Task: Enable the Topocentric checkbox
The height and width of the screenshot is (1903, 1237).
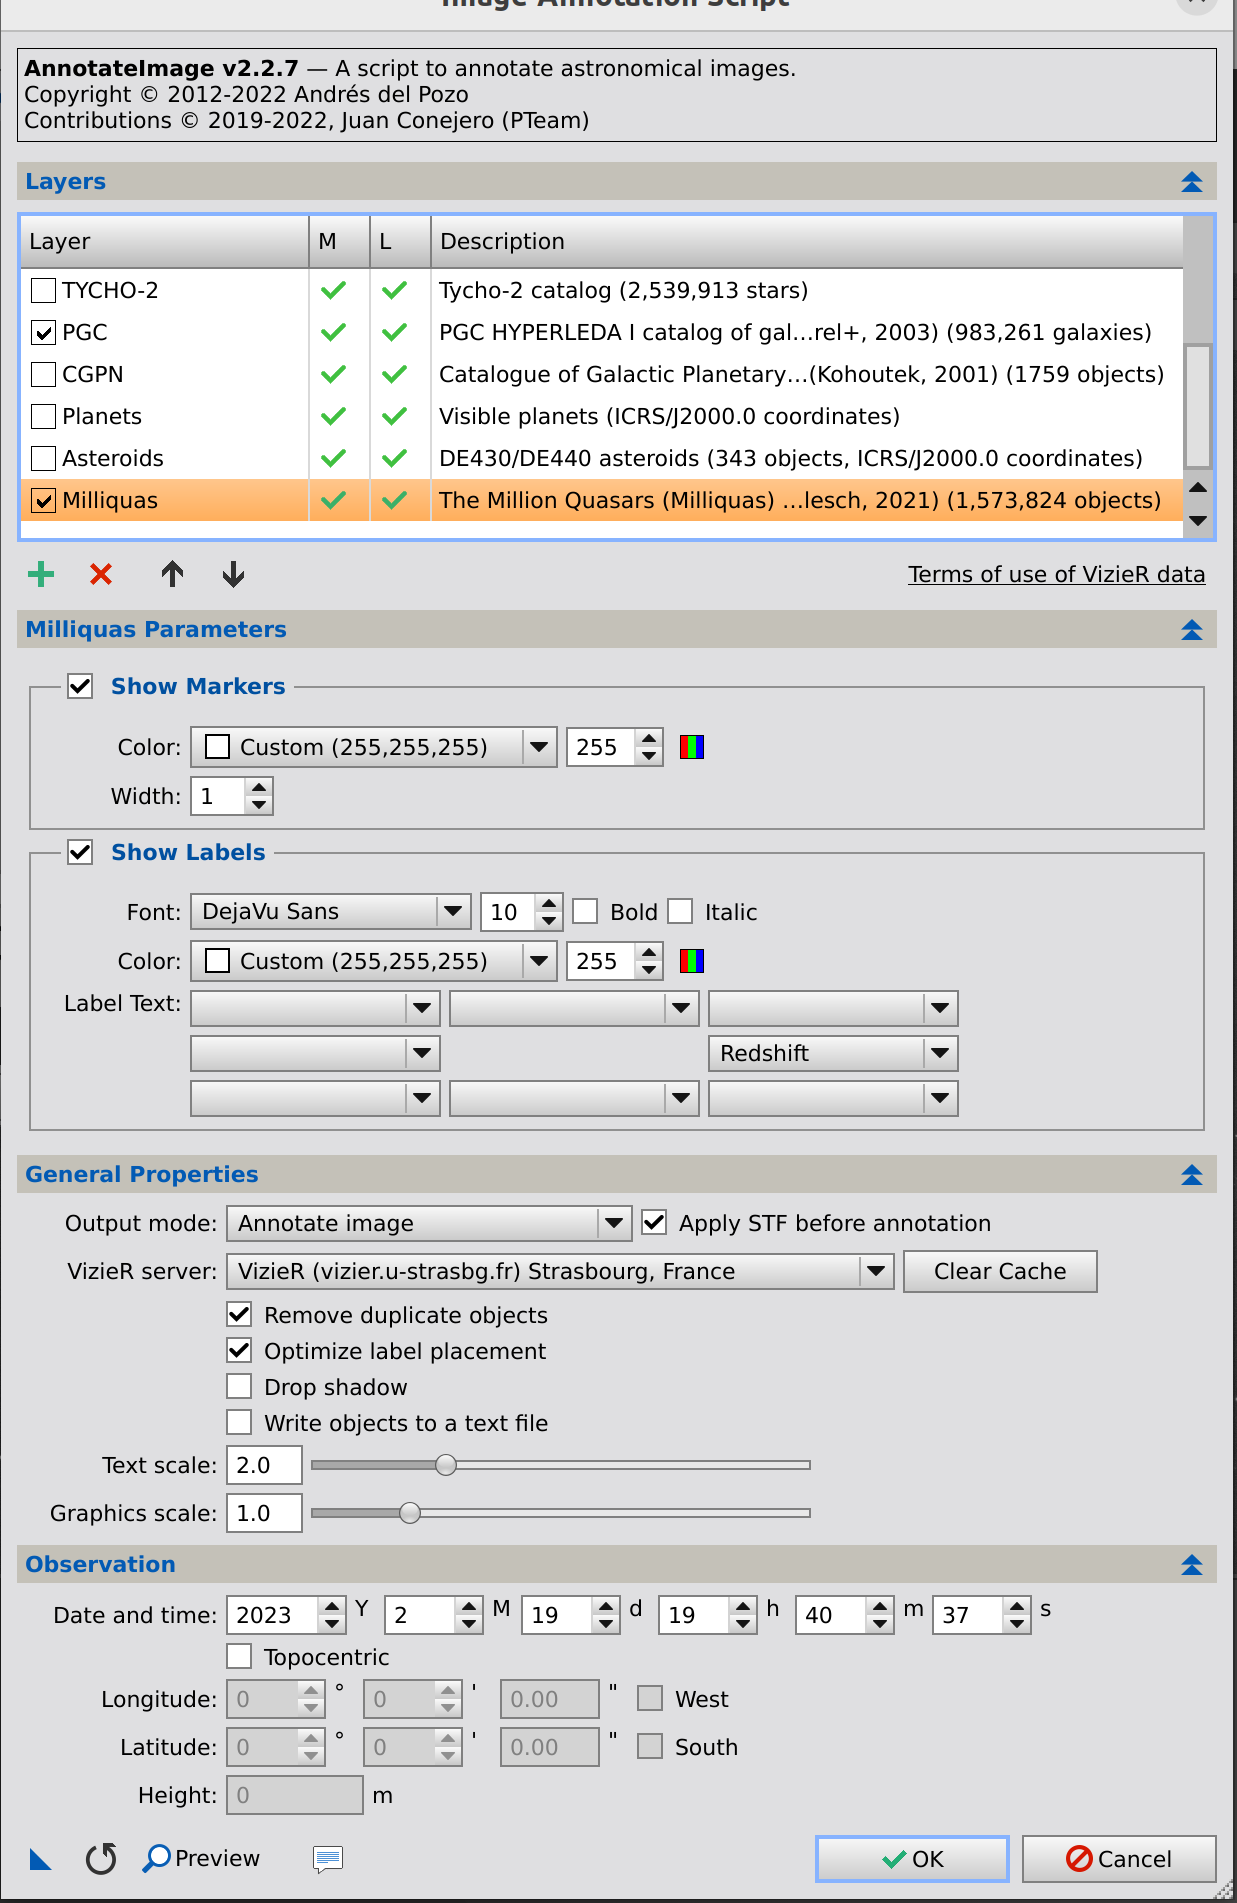Action: (x=239, y=1656)
